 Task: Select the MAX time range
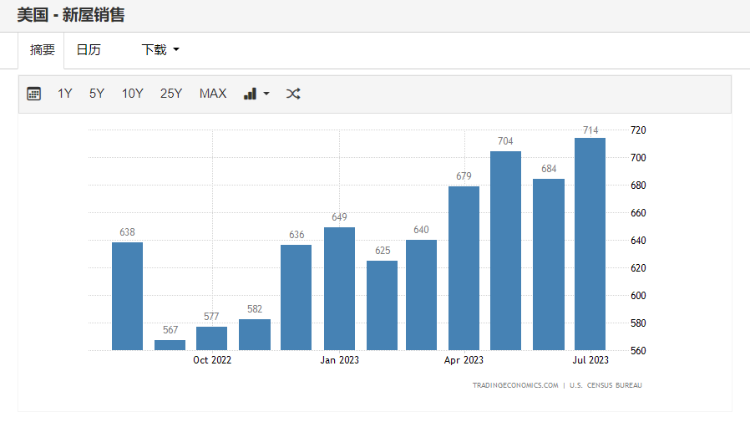point(213,94)
